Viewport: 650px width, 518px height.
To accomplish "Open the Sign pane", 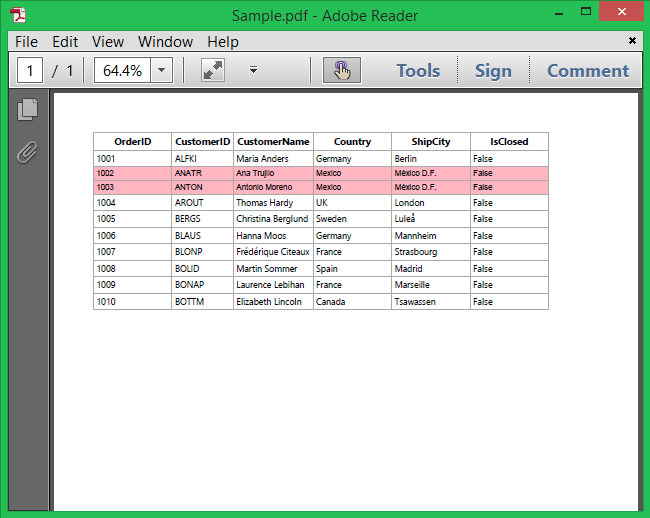I will click(493, 70).
